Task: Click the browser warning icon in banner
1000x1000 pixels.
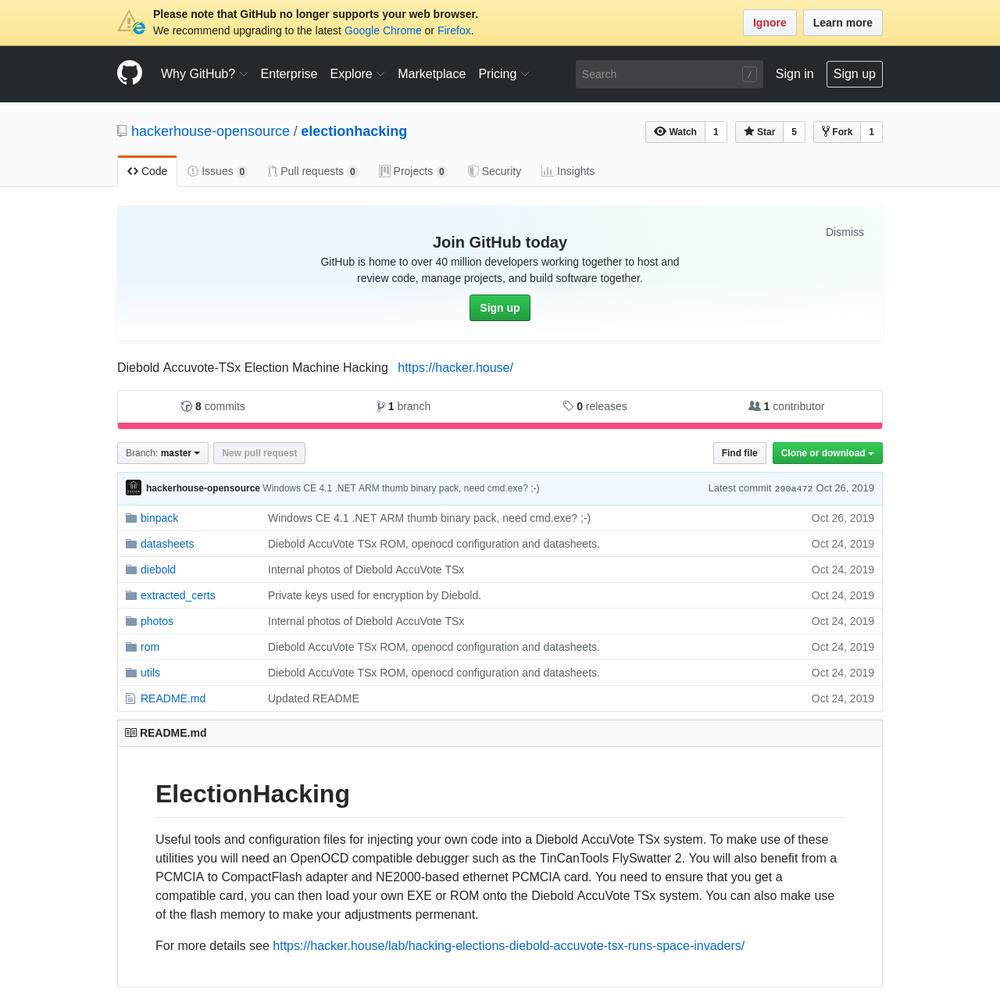Action: pyautogui.click(x=131, y=22)
